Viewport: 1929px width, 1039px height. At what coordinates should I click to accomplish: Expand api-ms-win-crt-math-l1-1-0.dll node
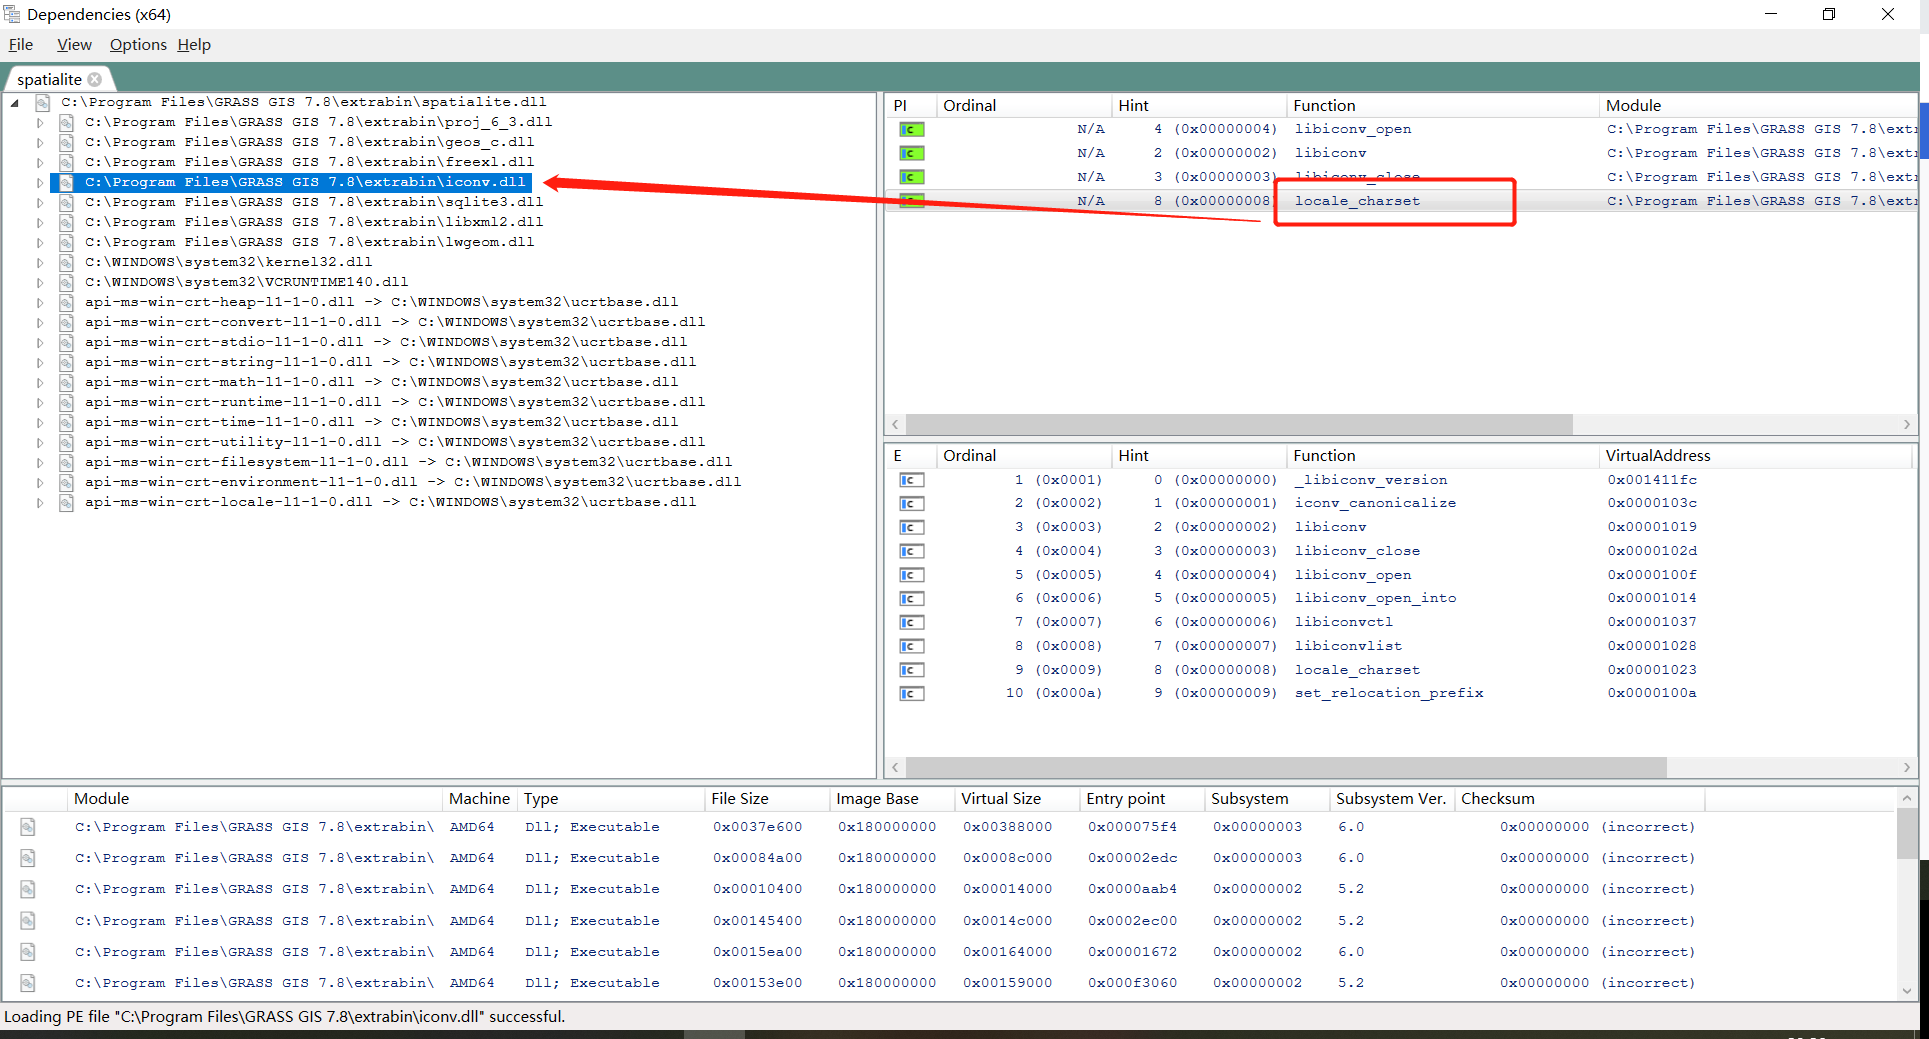40,382
